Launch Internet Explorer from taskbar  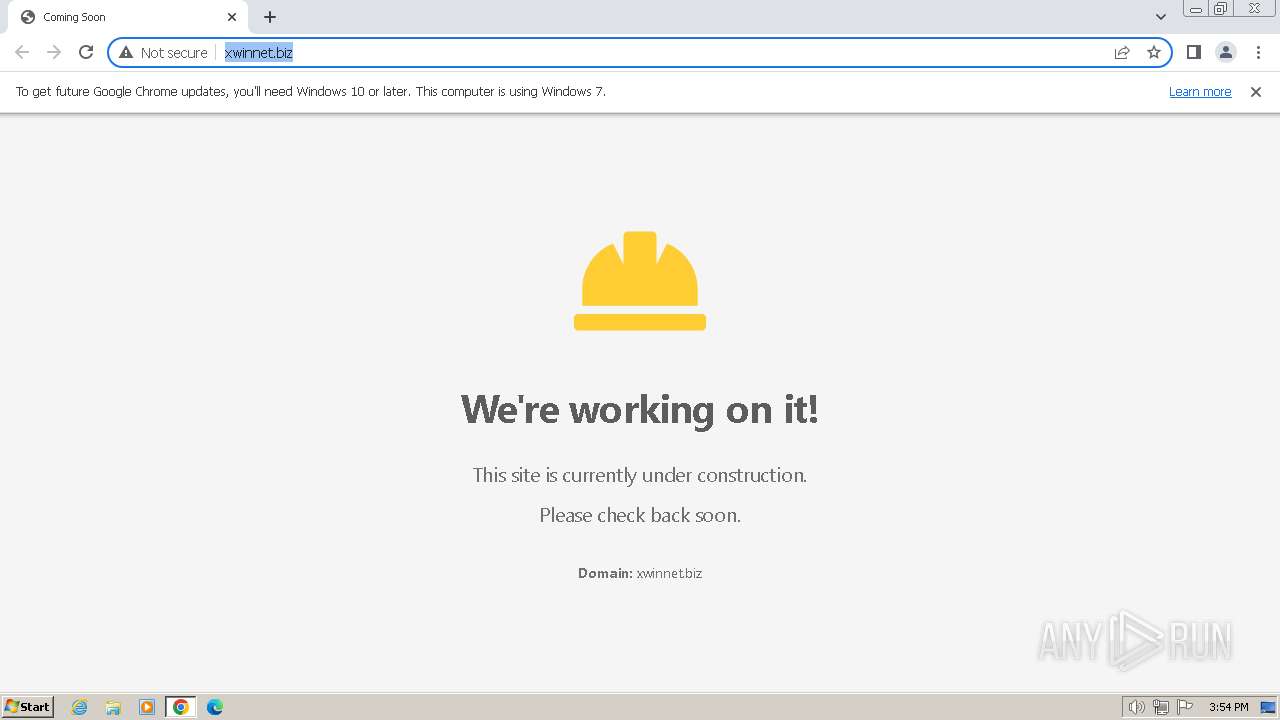80,707
